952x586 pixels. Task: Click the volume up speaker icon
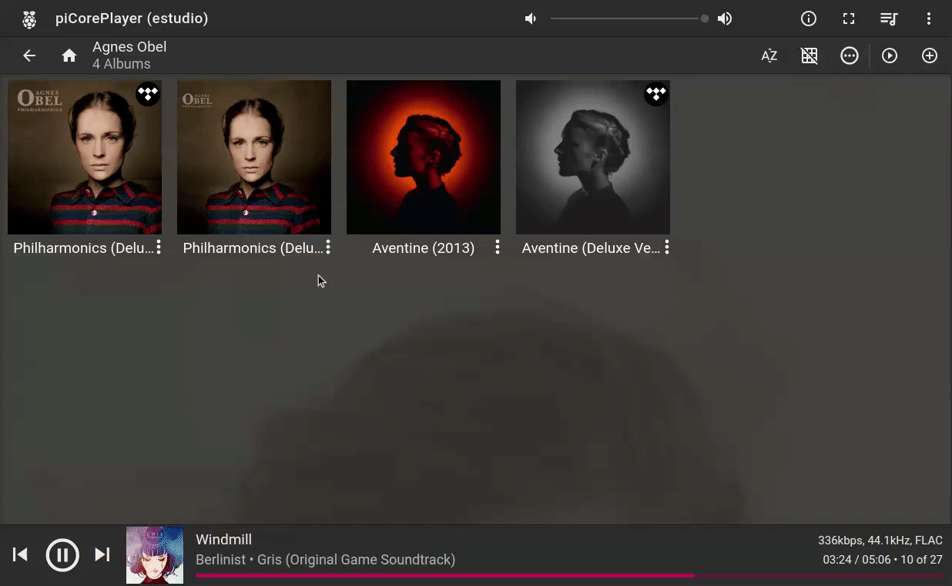click(x=724, y=19)
